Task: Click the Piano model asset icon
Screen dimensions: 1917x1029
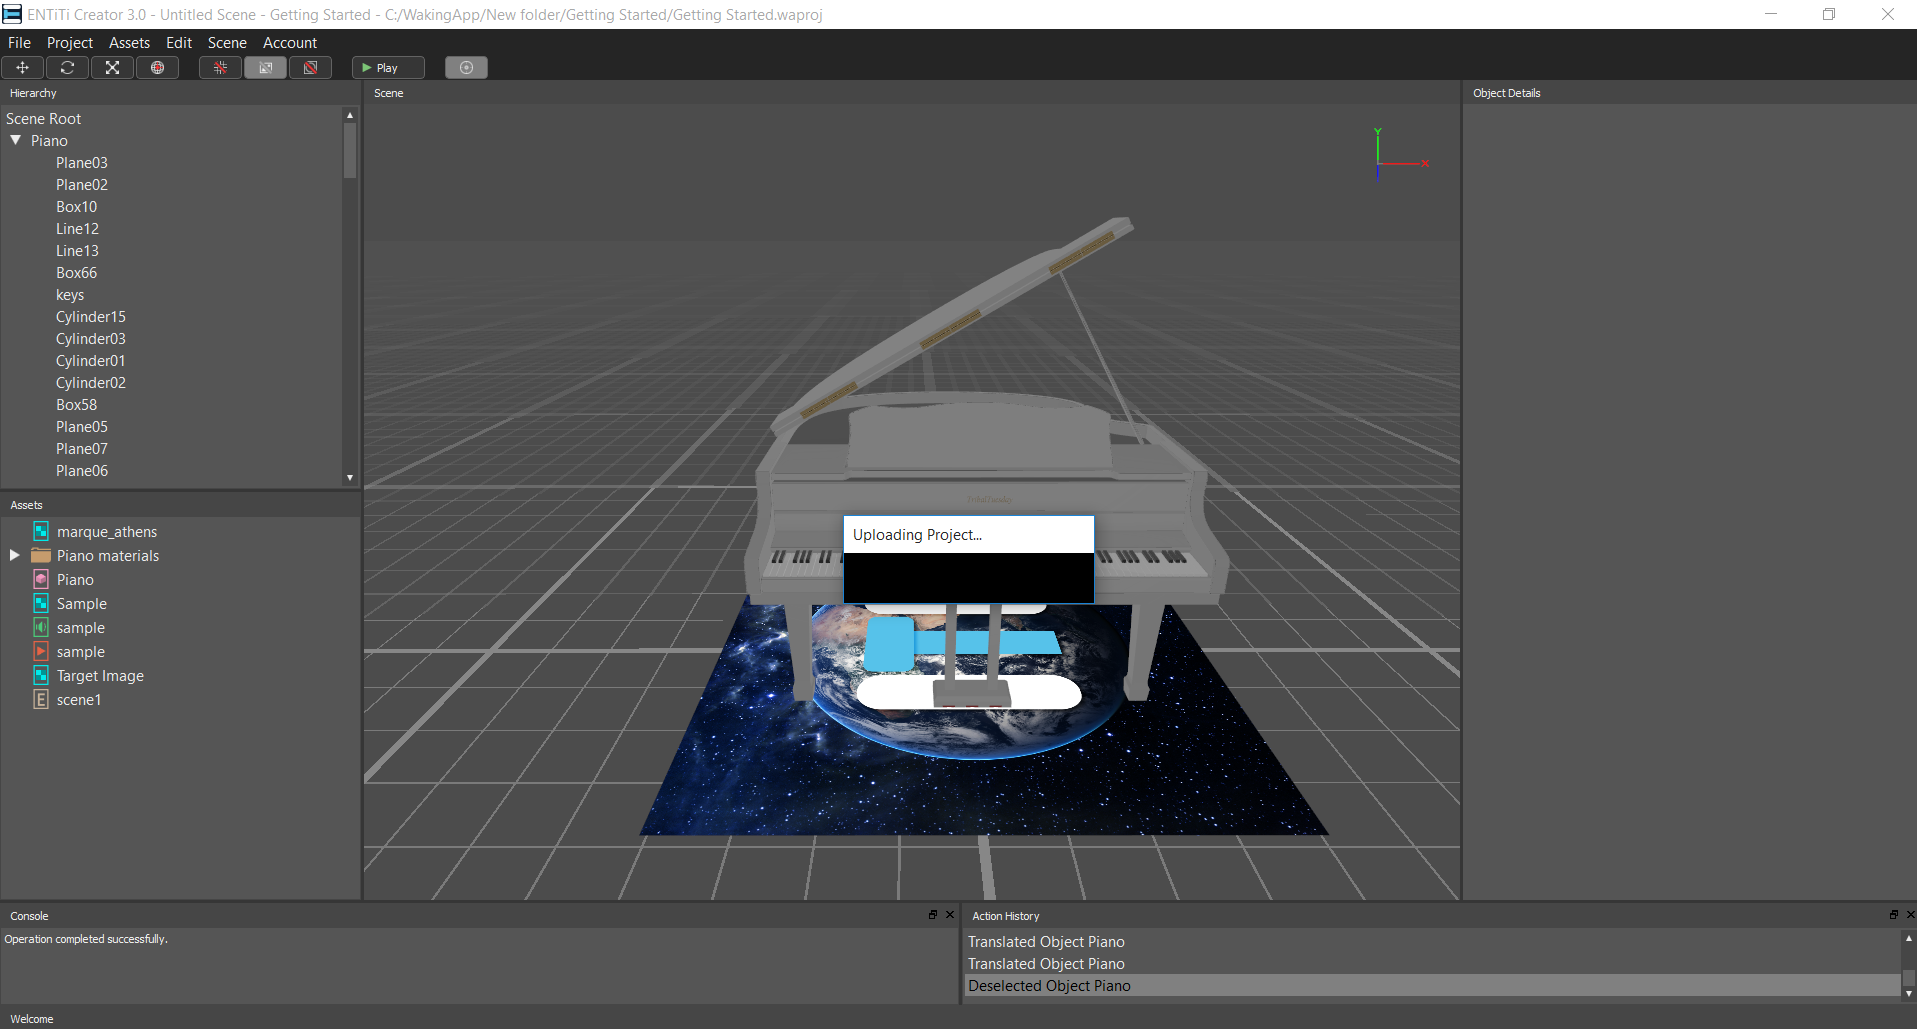Action: pos(41,579)
